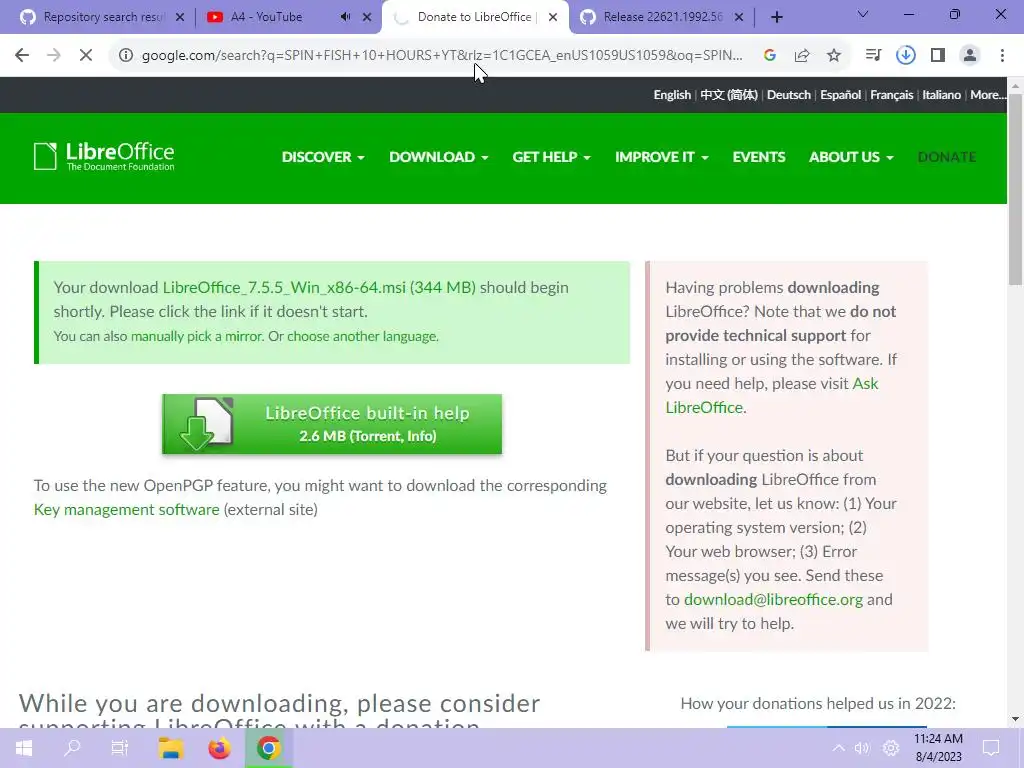
Task: Expand the DISCOVER menu
Action: [323, 157]
